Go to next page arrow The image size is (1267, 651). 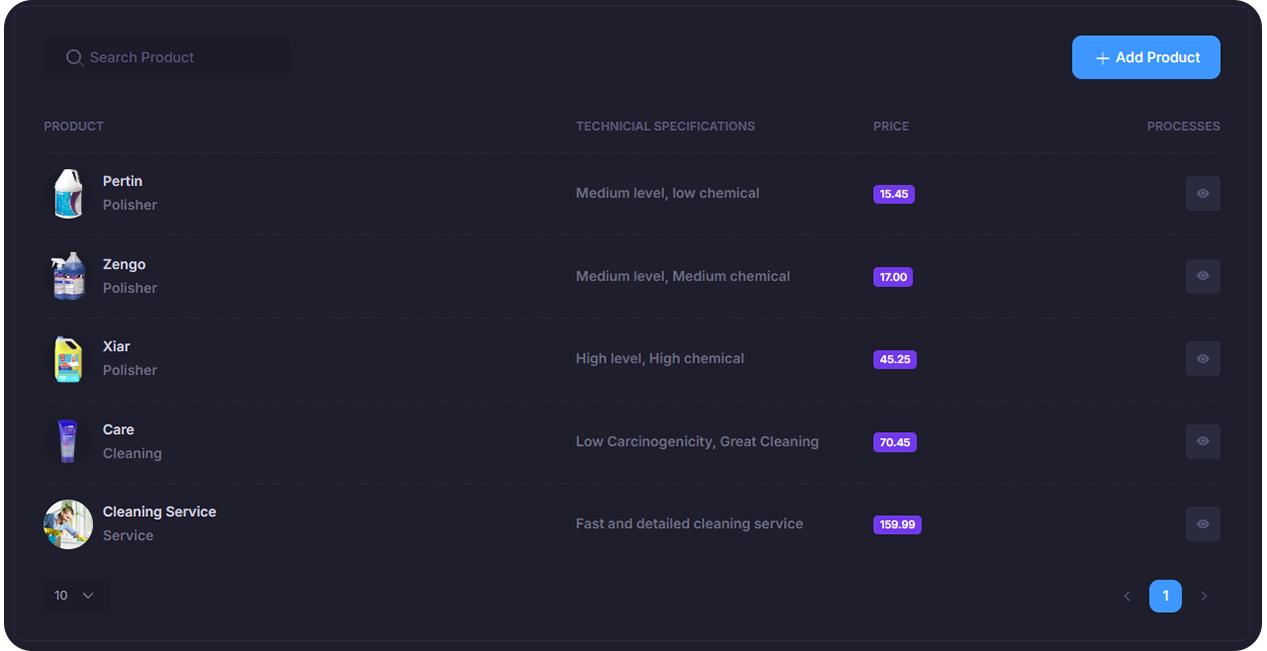click(x=1203, y=597)
